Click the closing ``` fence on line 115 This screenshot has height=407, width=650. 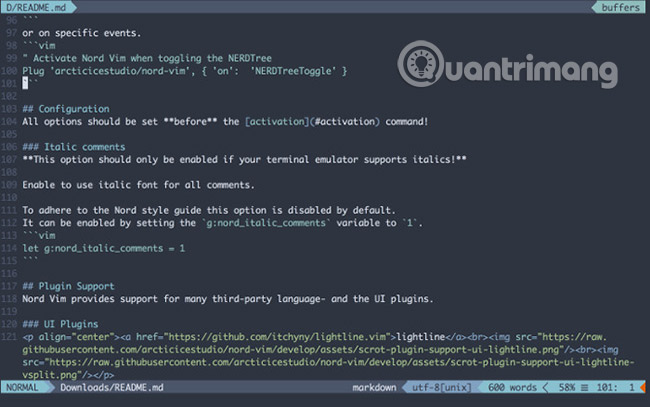point(30,259)
